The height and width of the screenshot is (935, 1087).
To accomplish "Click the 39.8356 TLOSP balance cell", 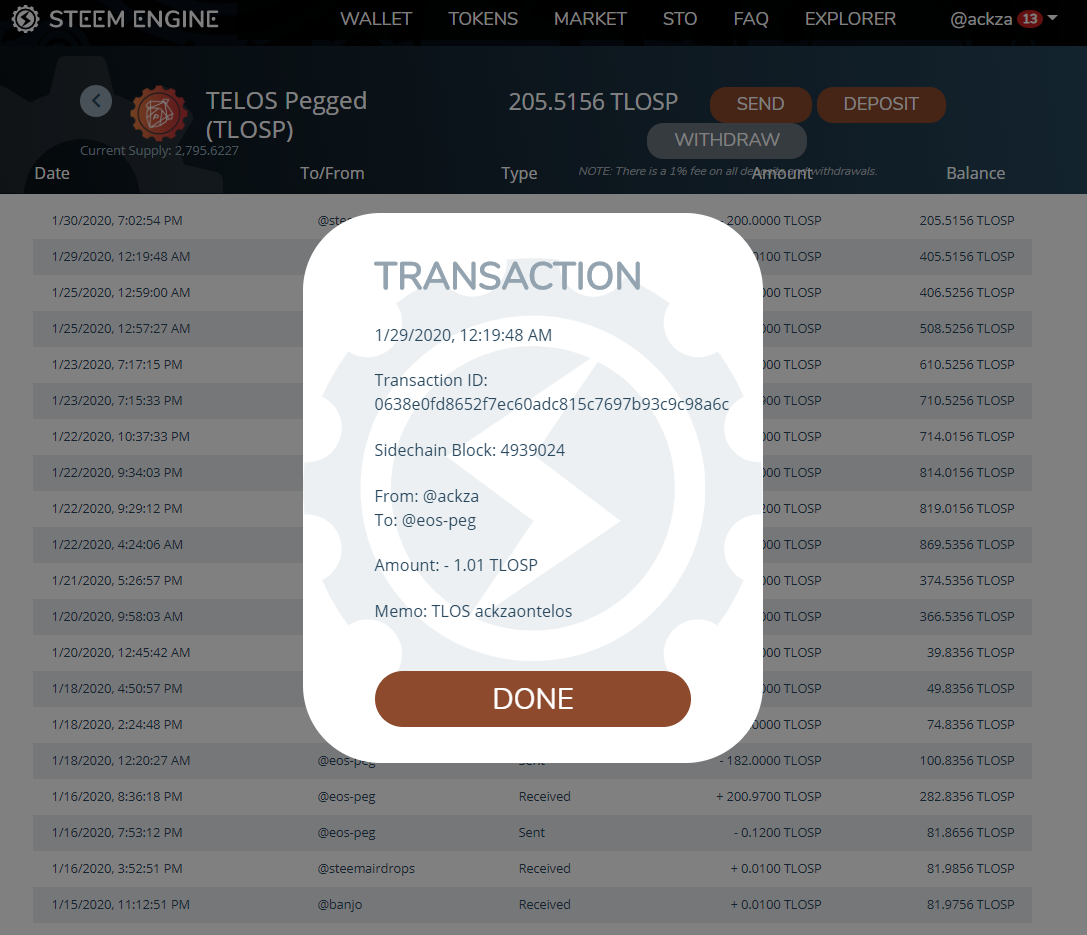I will tap(970, 653).
